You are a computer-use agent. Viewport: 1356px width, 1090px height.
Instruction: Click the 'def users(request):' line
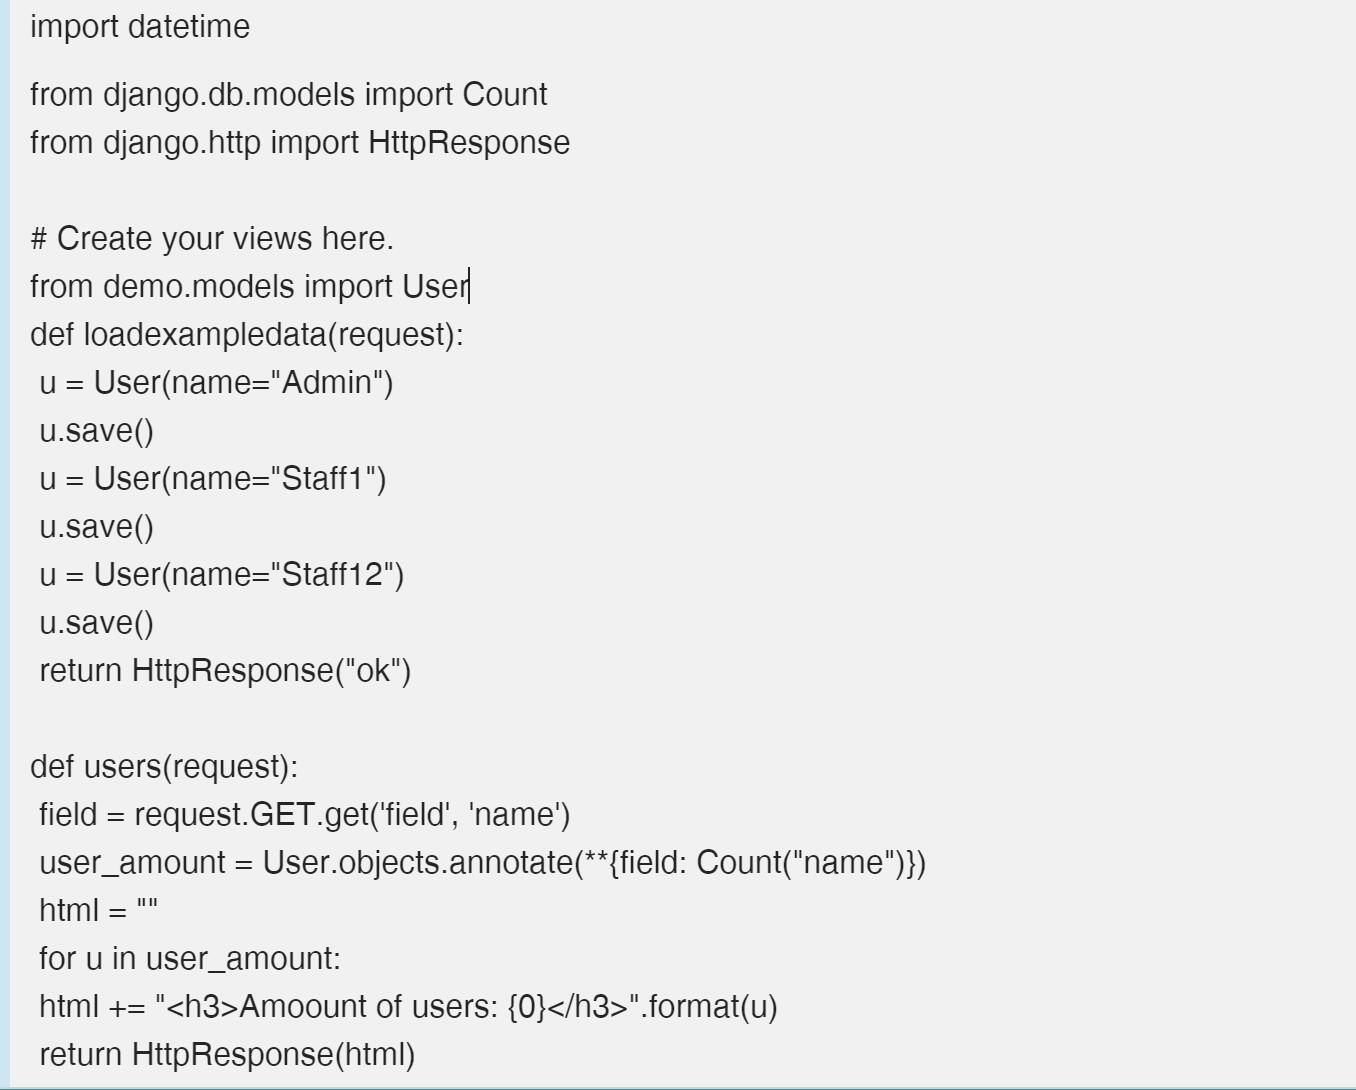coord(164,766)
